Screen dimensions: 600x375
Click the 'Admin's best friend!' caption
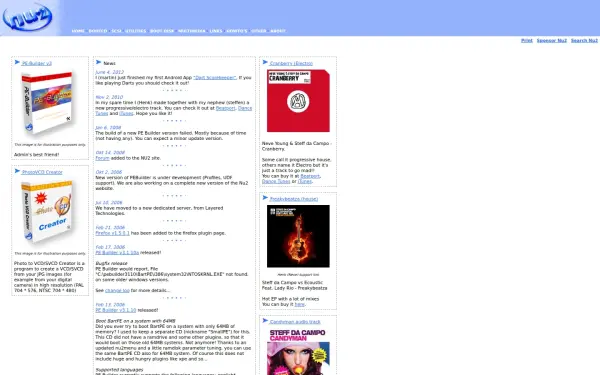coord(36,155)
